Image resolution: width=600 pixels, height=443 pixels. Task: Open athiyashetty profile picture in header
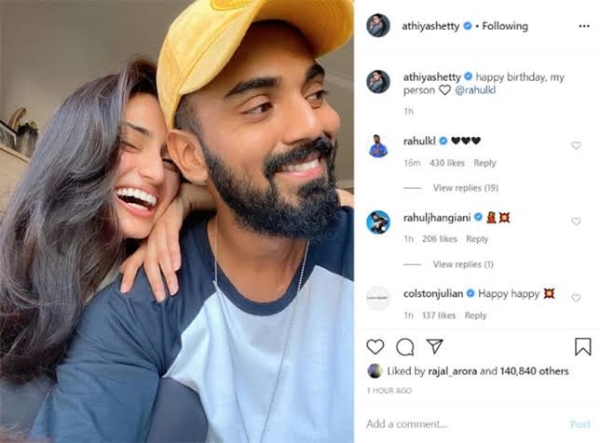tap(378, 26)
